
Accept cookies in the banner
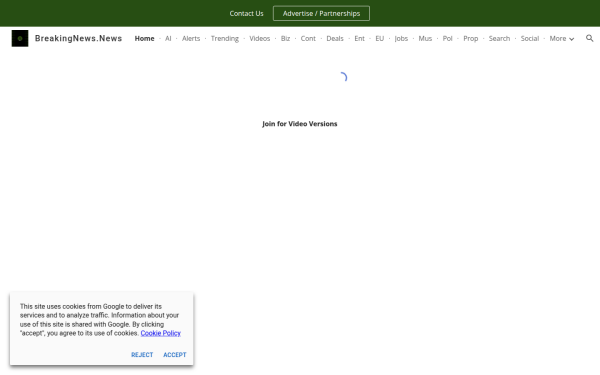tap(175, 355)
